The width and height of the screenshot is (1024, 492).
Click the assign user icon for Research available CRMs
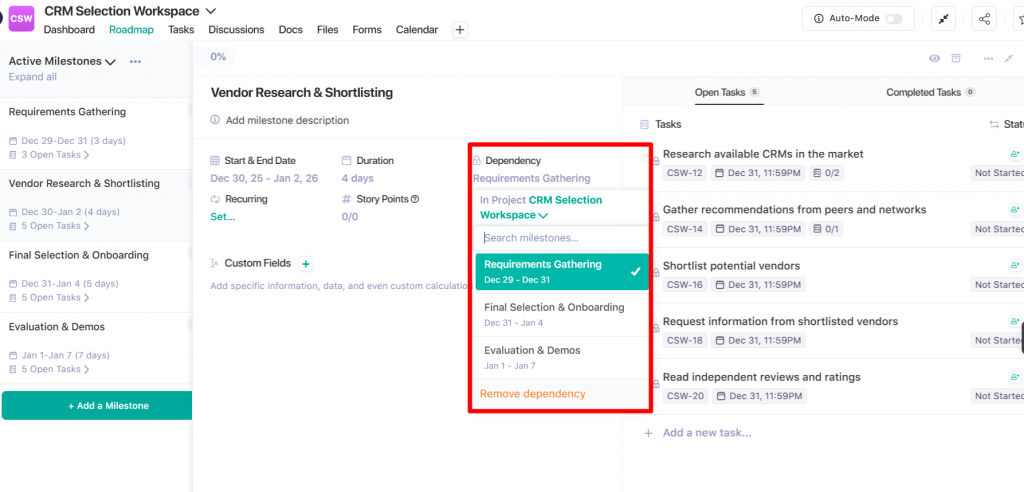click(x=1014, y=154)
